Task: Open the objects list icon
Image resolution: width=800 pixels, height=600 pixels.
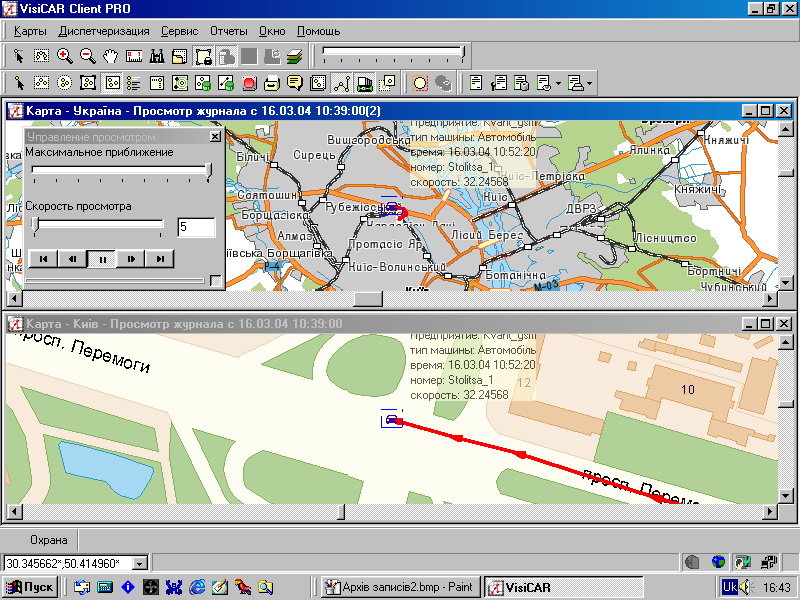Action: click(x=134, y=83)
